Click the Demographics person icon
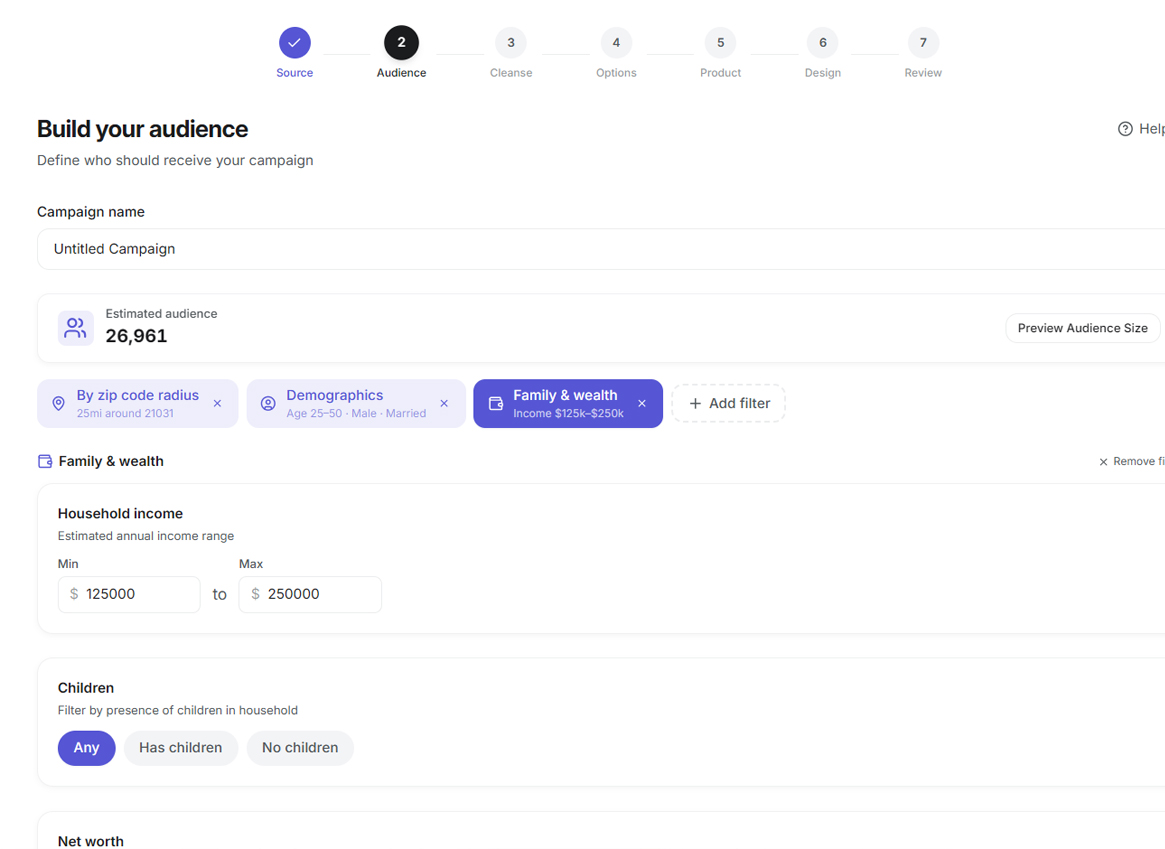Image resolution: width=1165 pixels, height=849 pixels. 268,403
